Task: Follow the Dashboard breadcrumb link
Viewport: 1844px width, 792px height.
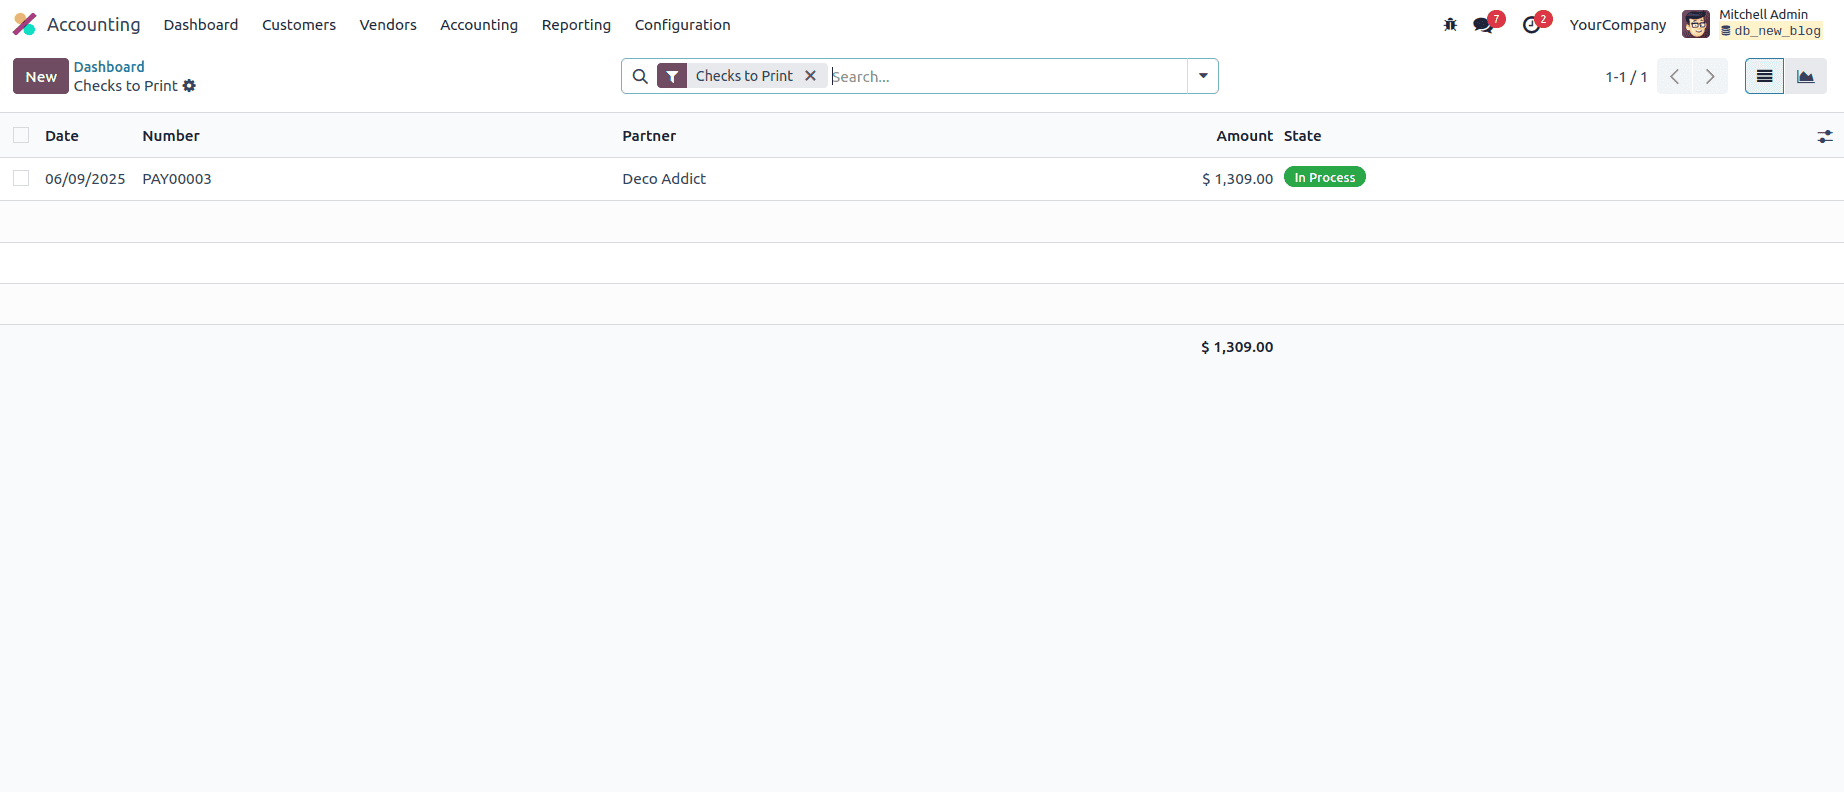Action: [x=109, y=67]
